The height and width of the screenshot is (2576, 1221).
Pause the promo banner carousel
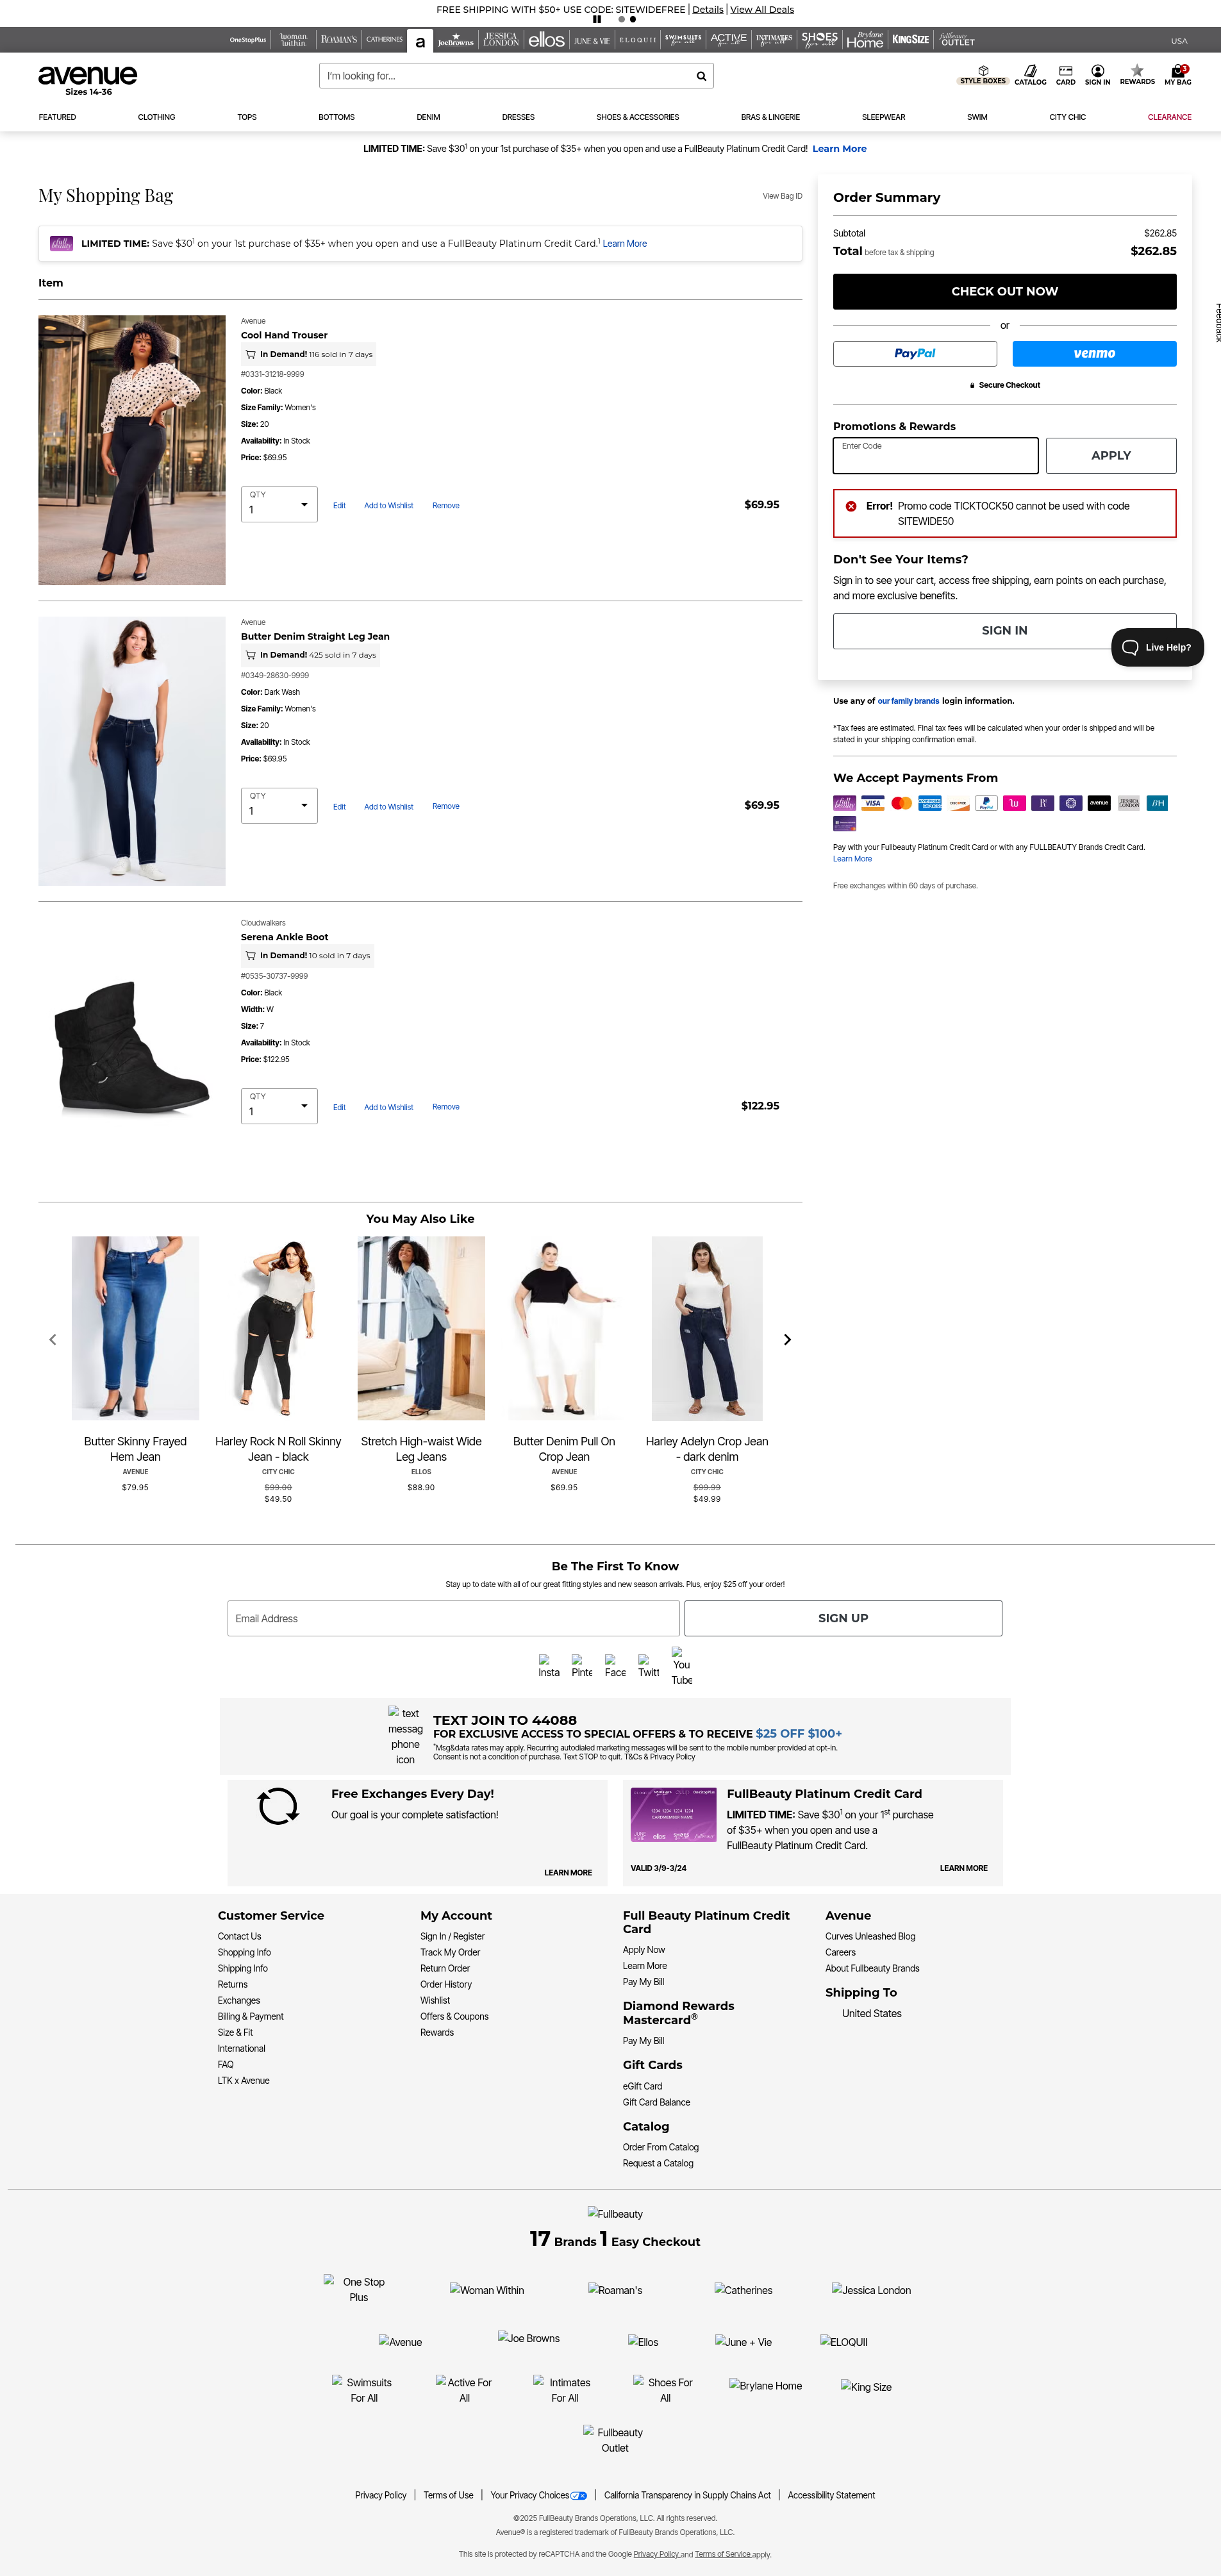[597, 19]
